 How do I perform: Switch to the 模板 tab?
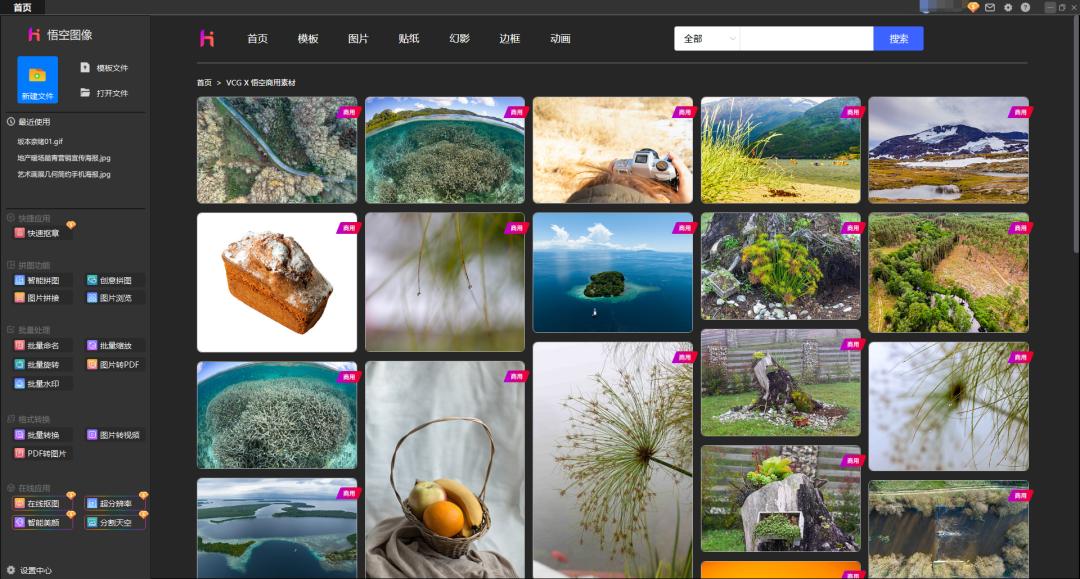tap(308, 39)
